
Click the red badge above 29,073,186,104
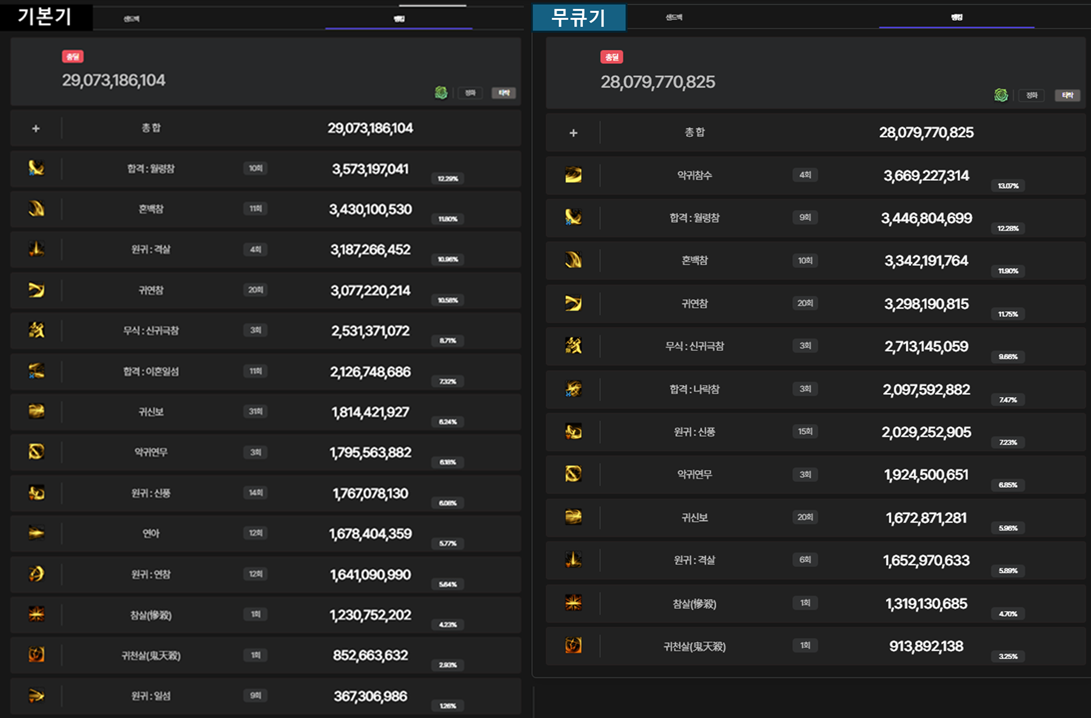(x=72, y=57)
